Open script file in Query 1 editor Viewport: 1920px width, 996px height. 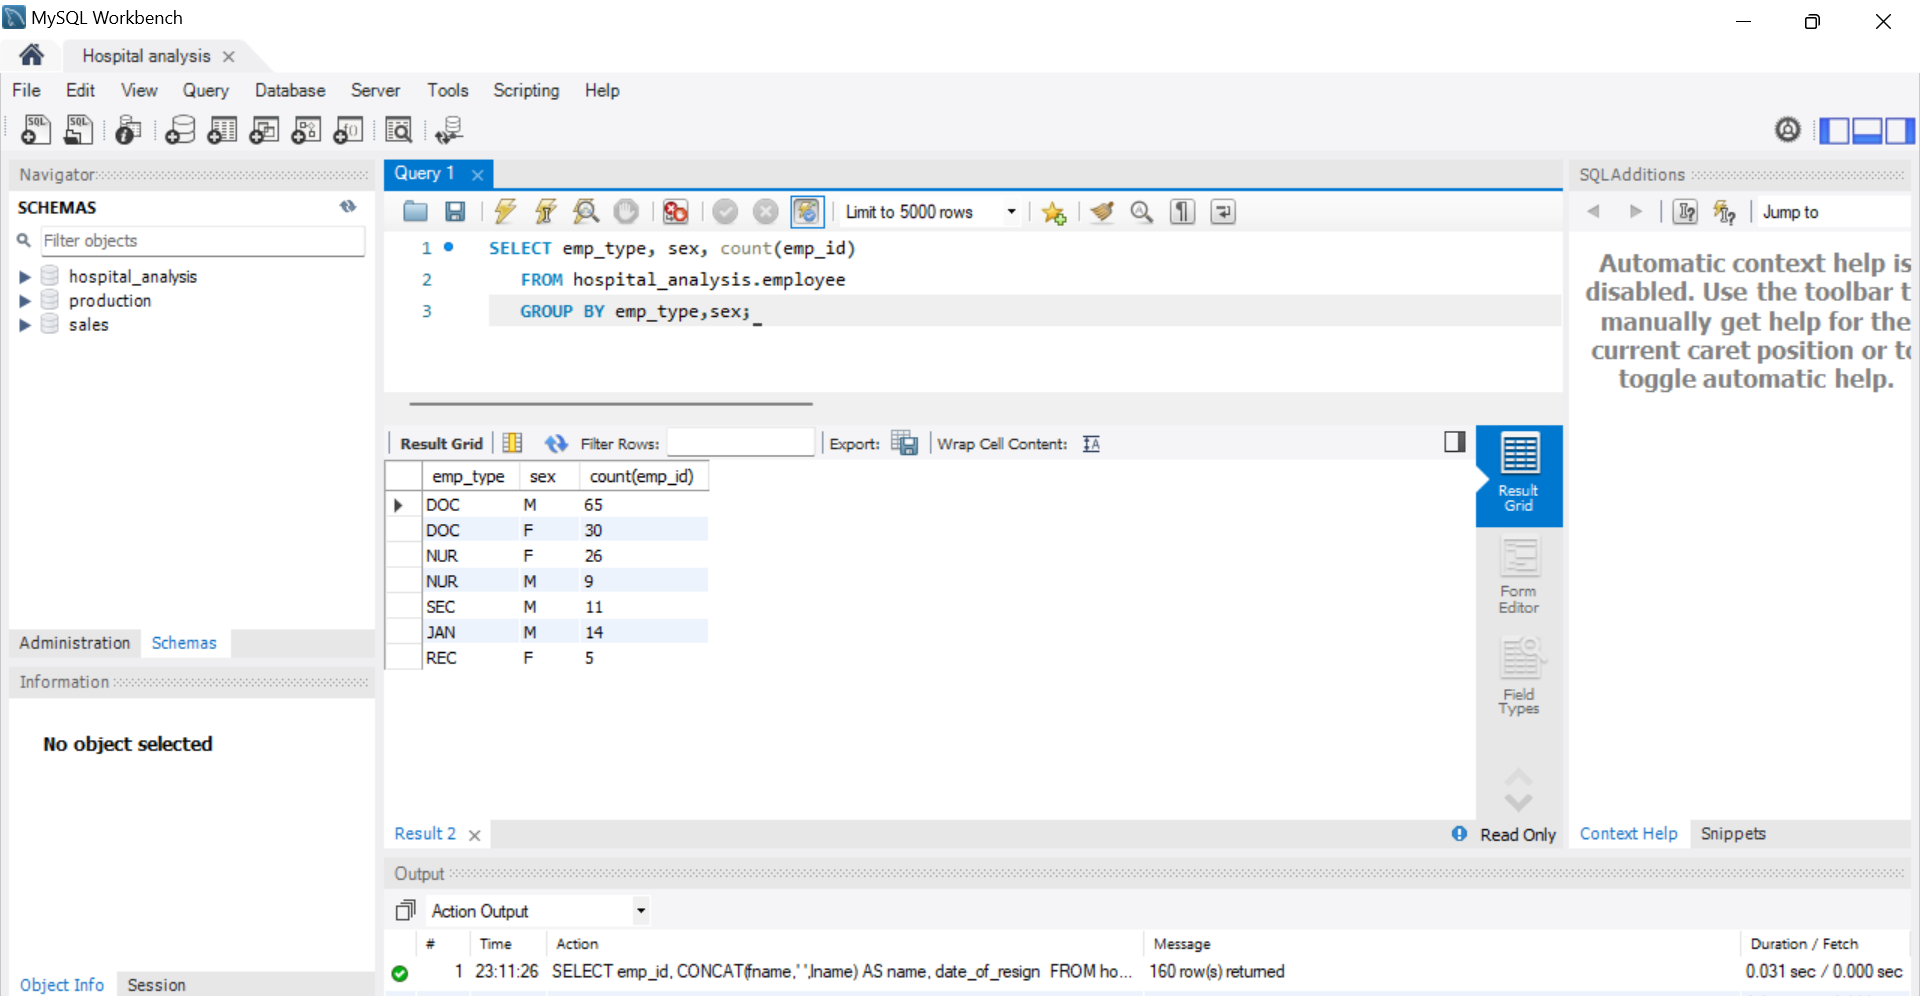[x=415, y=211]
